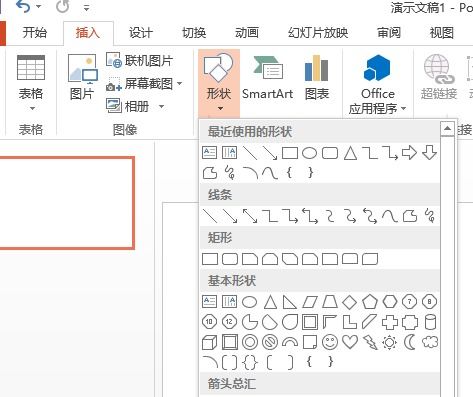Pick the lightning bolt shape

click(x=370, y=342)
